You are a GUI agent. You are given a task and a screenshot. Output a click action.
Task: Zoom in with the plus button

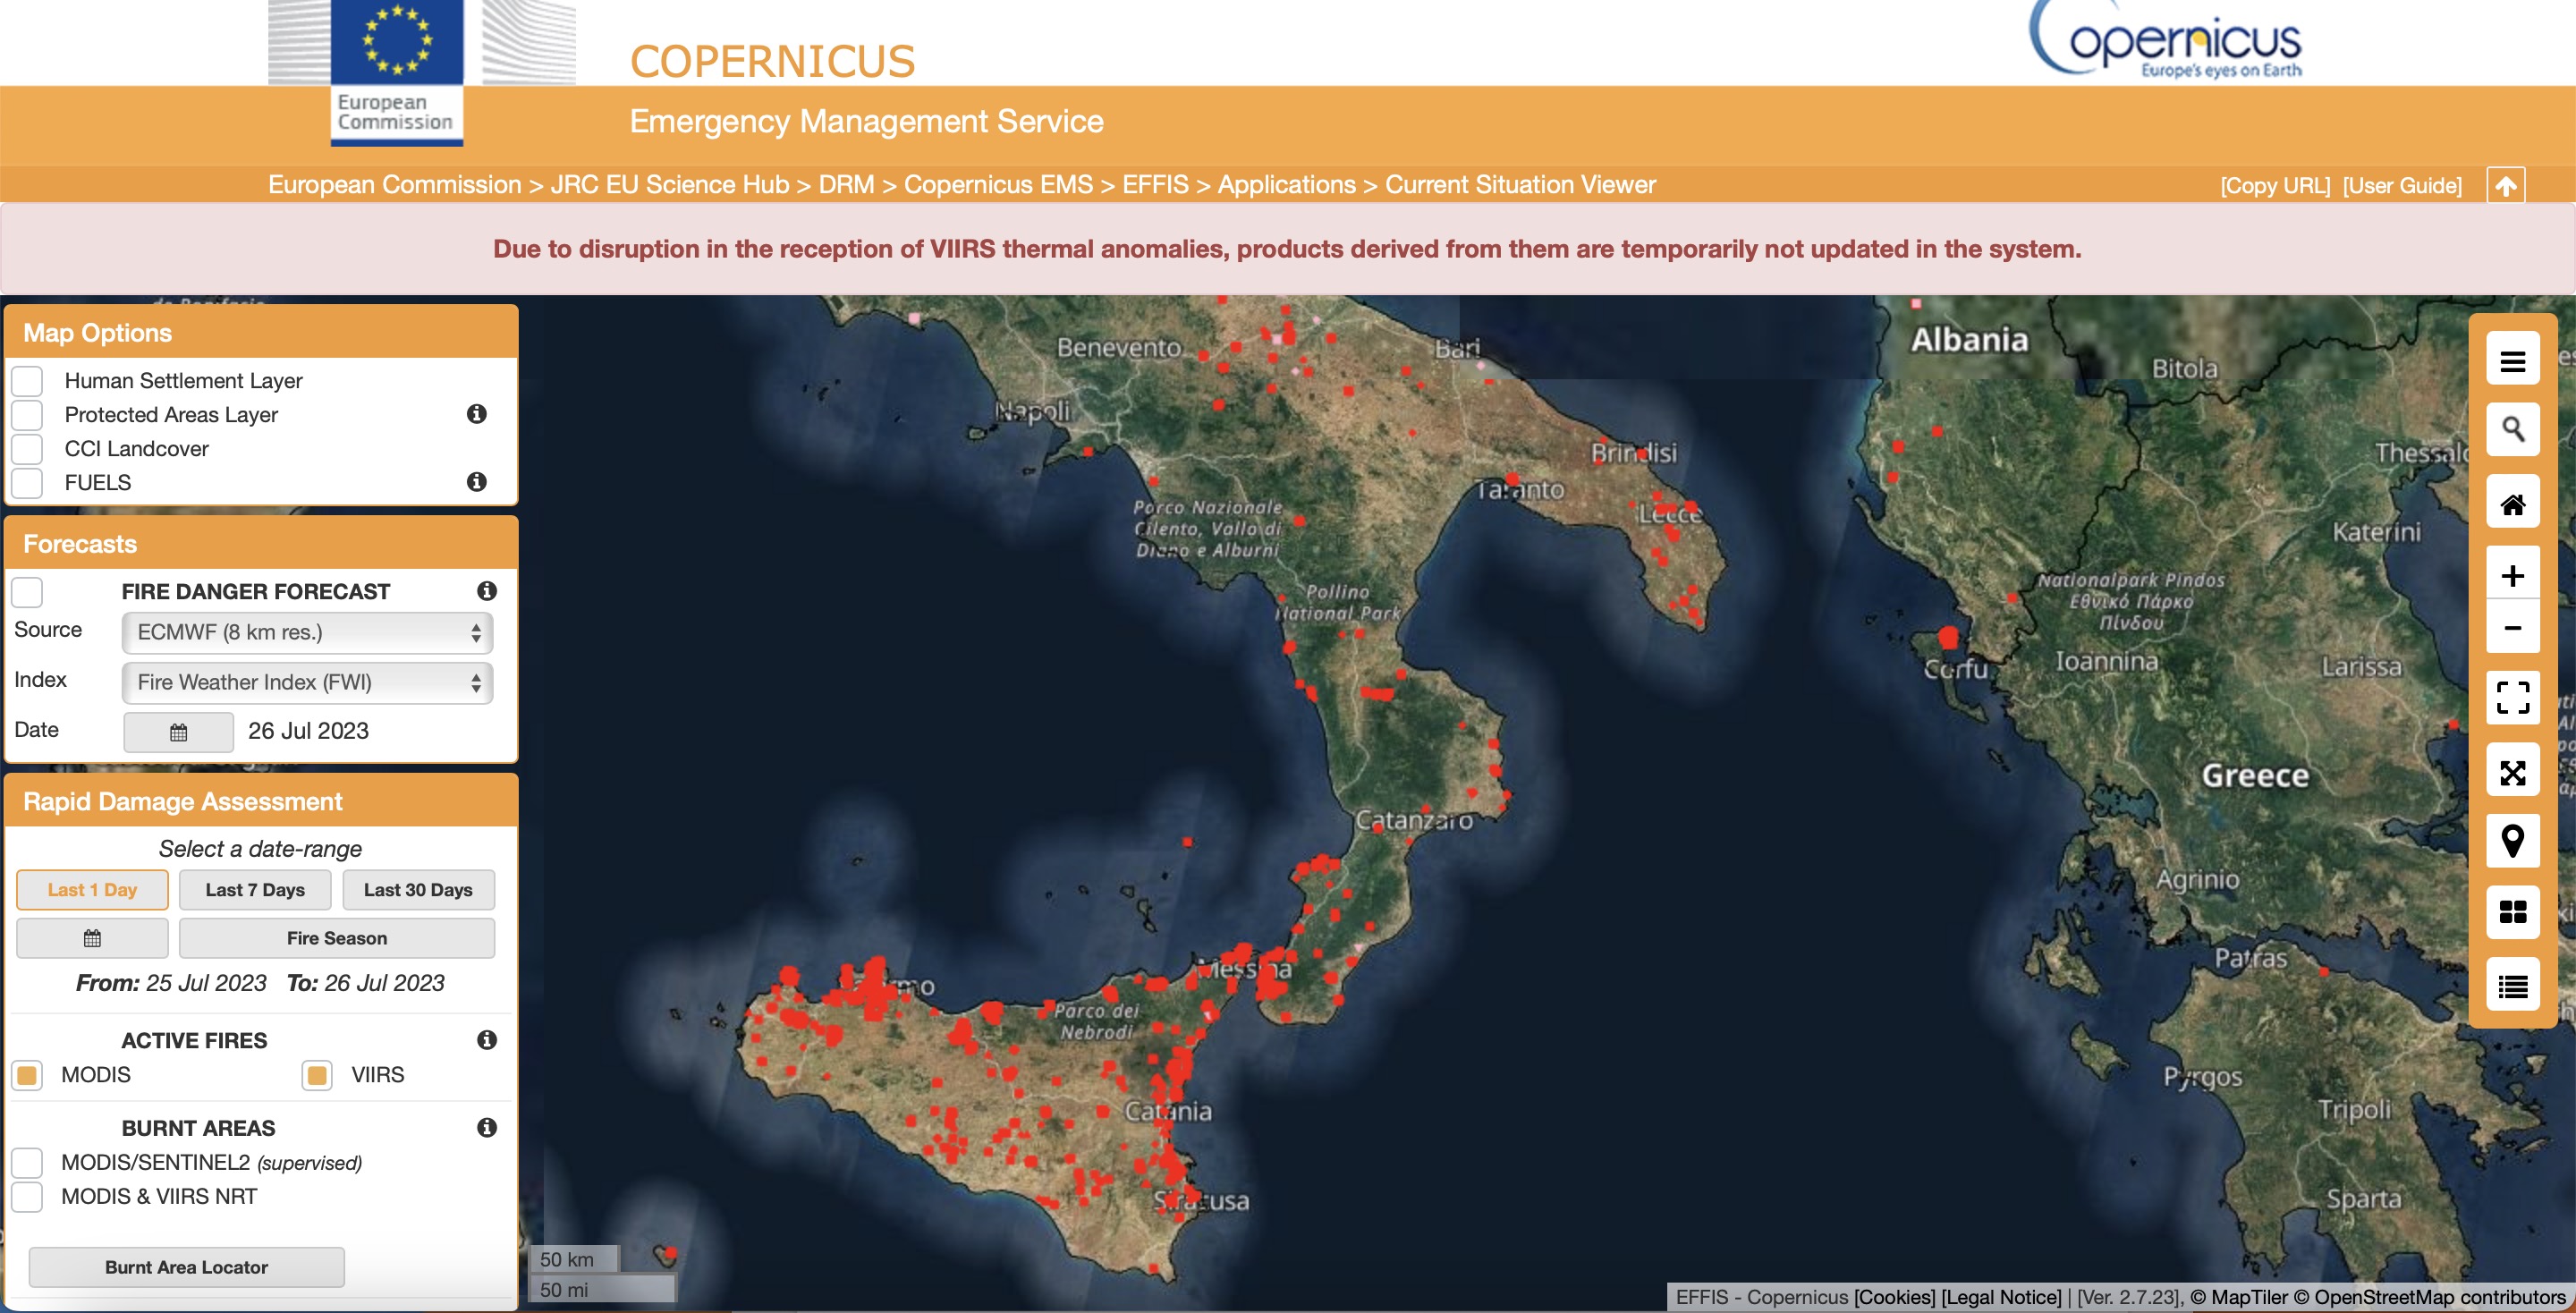(x=2512, y=575)
